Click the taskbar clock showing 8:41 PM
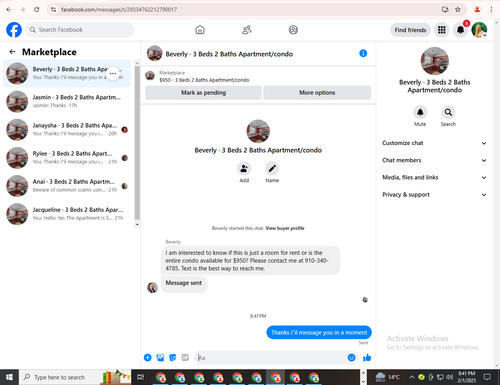 466,377
